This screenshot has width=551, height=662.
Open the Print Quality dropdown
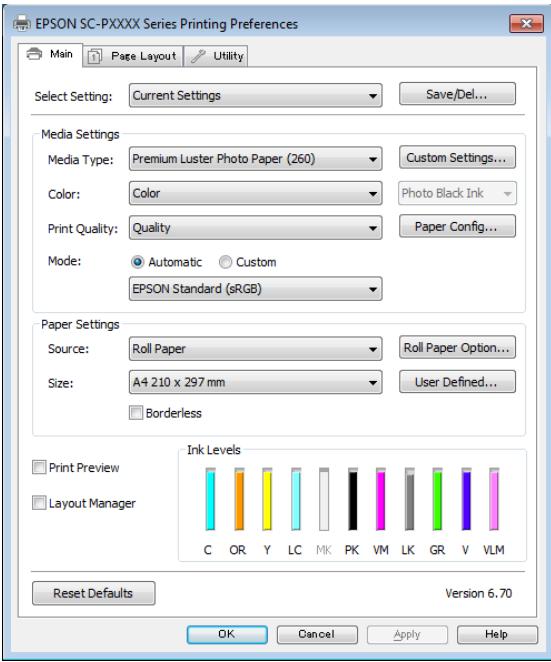point(255,228)
